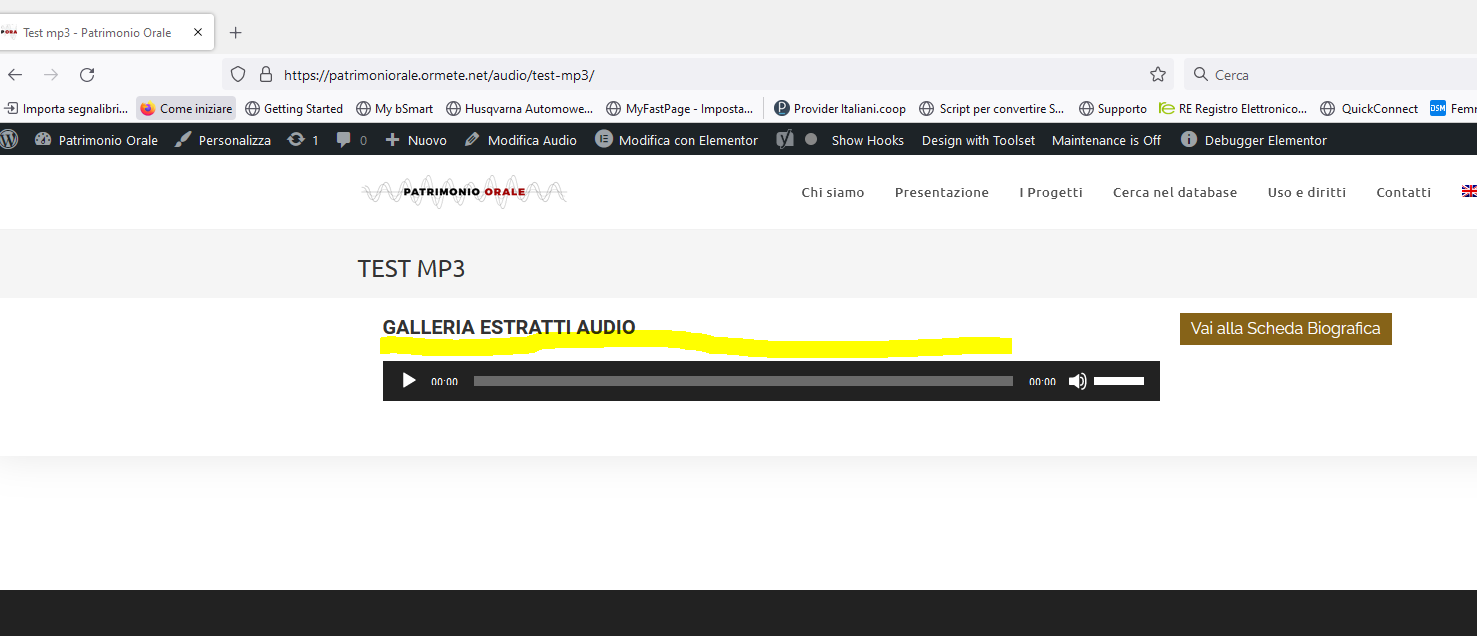This screenshot has width=1477, height=636.
Task: Open pending updates in admin bar
Action: [303, 140]
